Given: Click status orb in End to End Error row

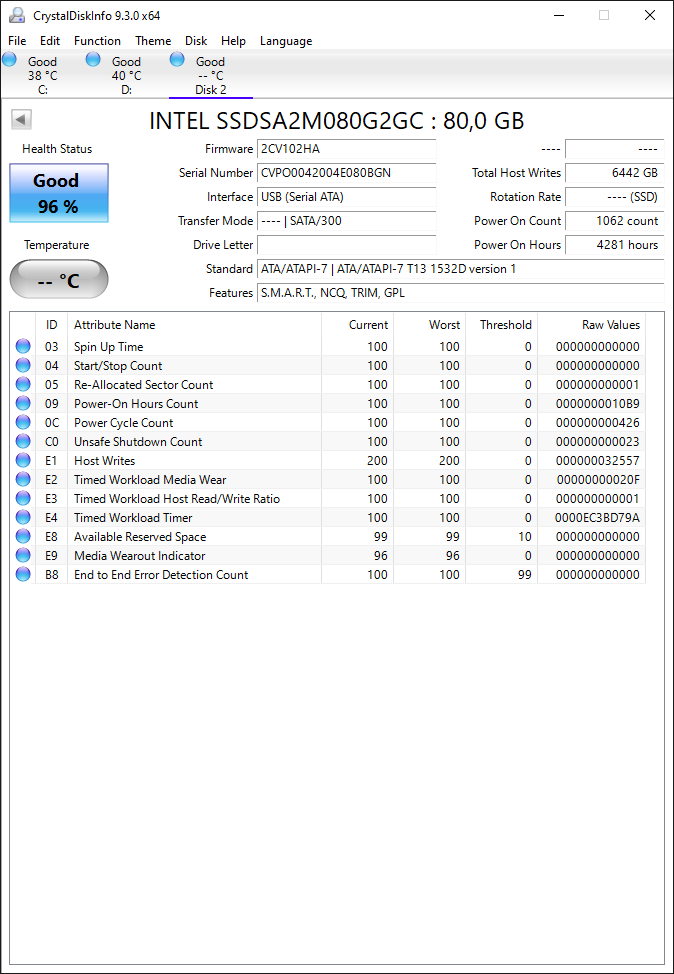Looking at the screenshot, I should (x=23, y=574).
